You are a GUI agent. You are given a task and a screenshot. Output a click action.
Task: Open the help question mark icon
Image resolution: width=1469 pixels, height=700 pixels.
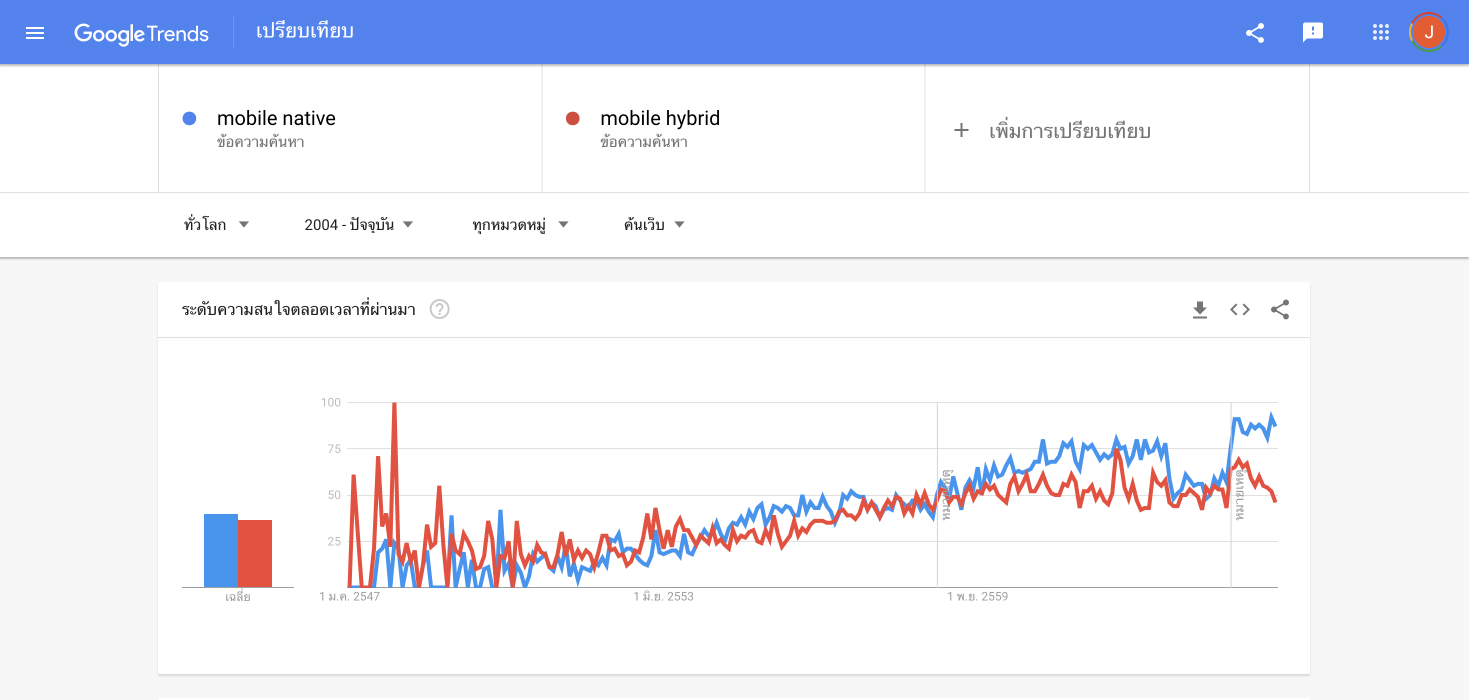[x=440, y=309]
